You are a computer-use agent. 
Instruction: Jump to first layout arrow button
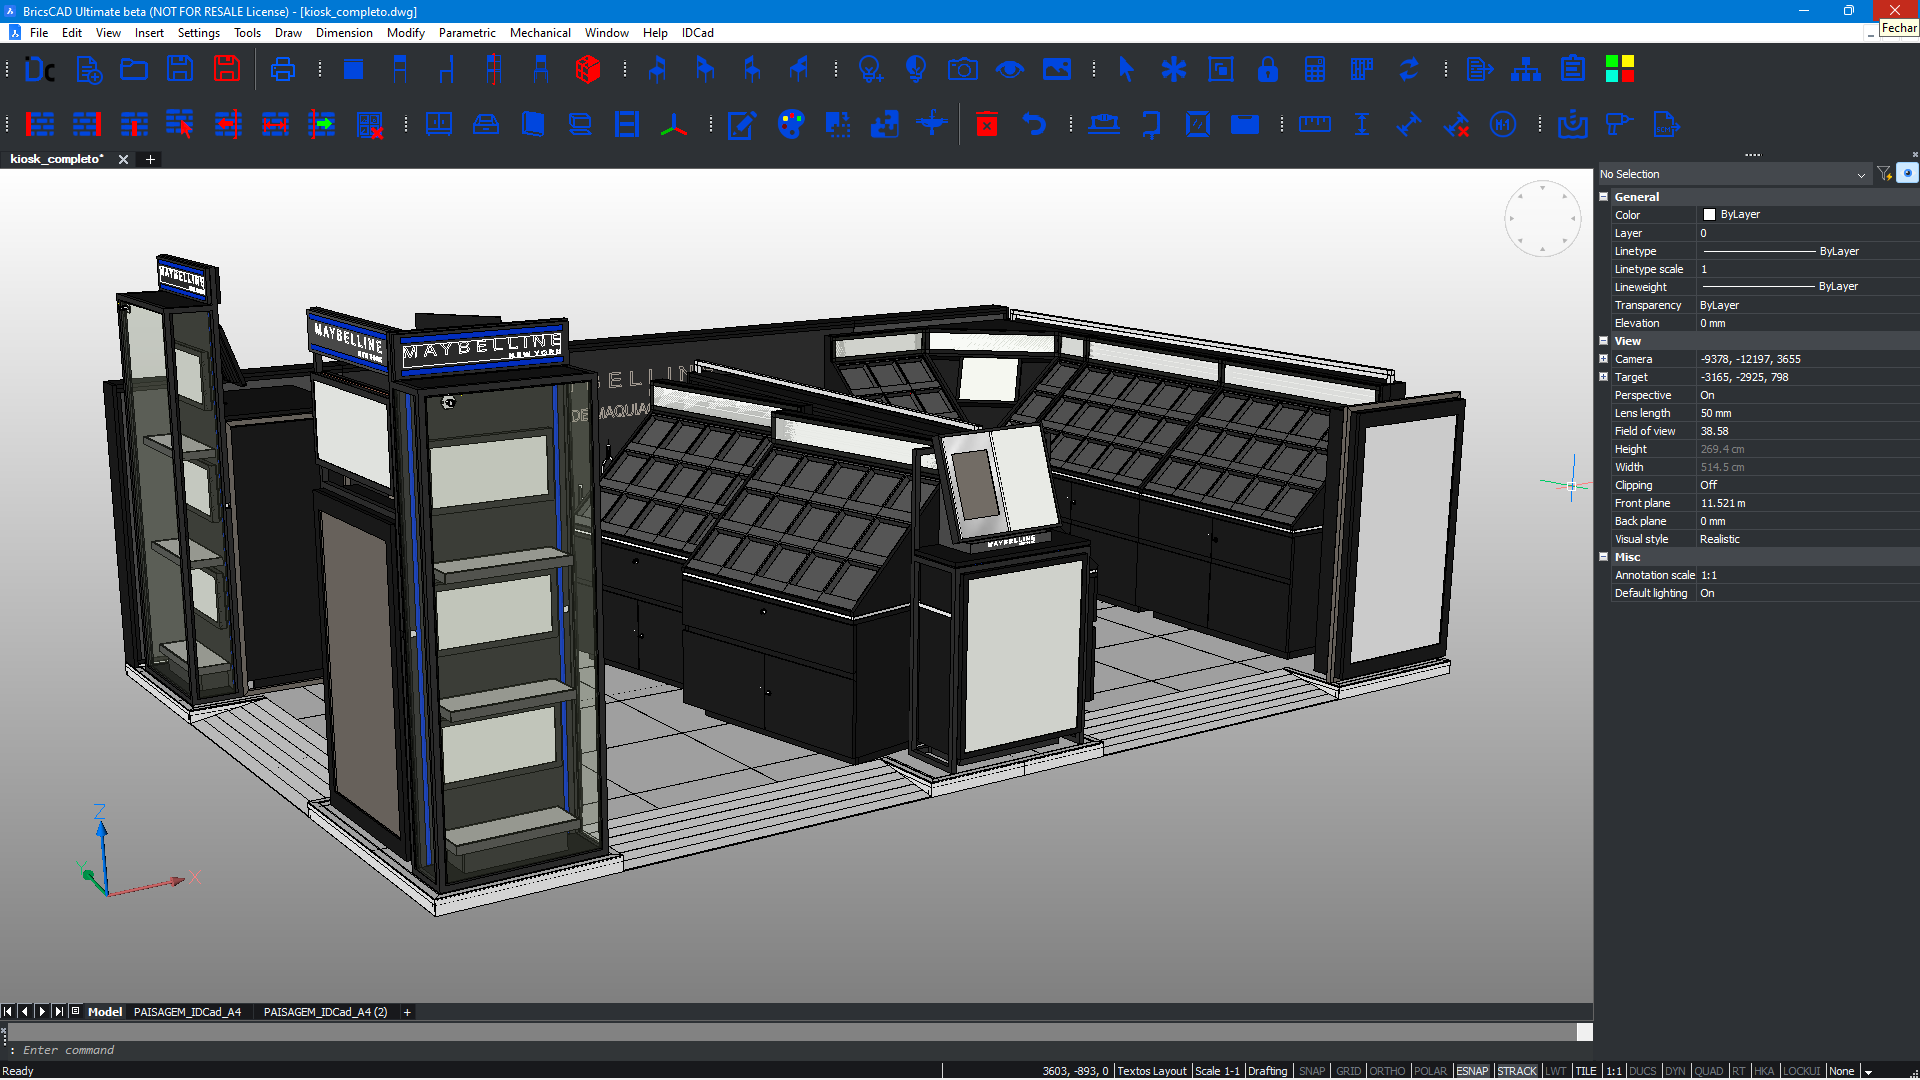click(x=8, y=1012)
